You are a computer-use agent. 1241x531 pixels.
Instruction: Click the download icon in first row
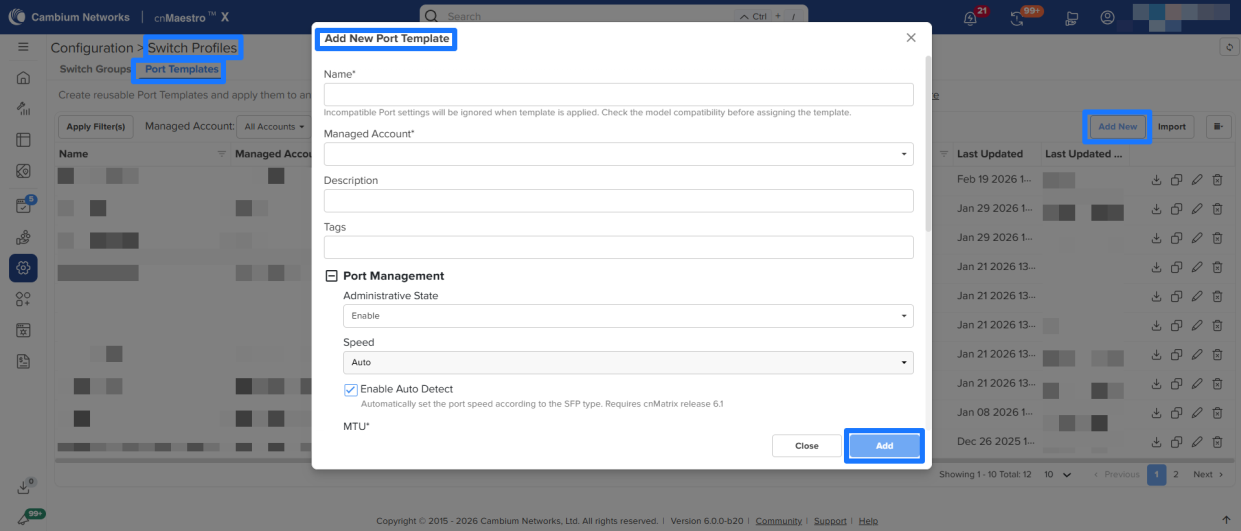pos(1156,180)
